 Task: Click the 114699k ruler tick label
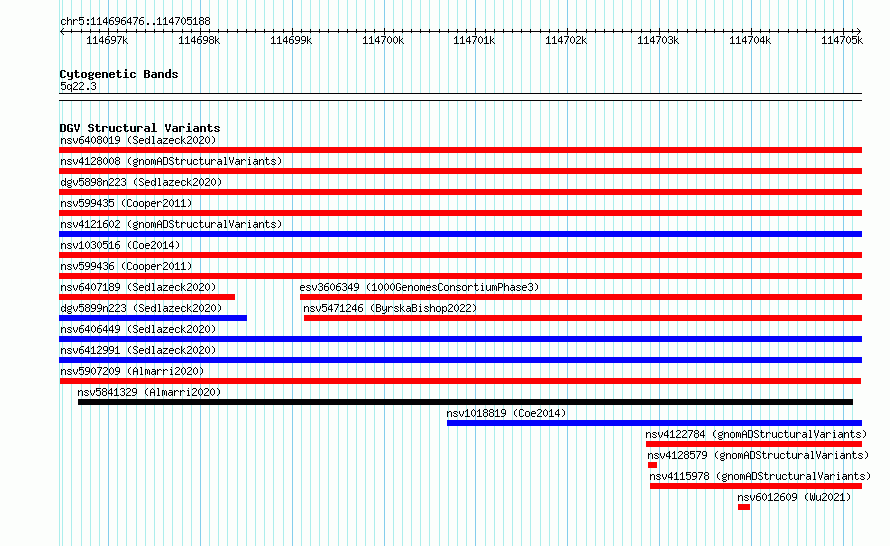(x=291, y=40)
